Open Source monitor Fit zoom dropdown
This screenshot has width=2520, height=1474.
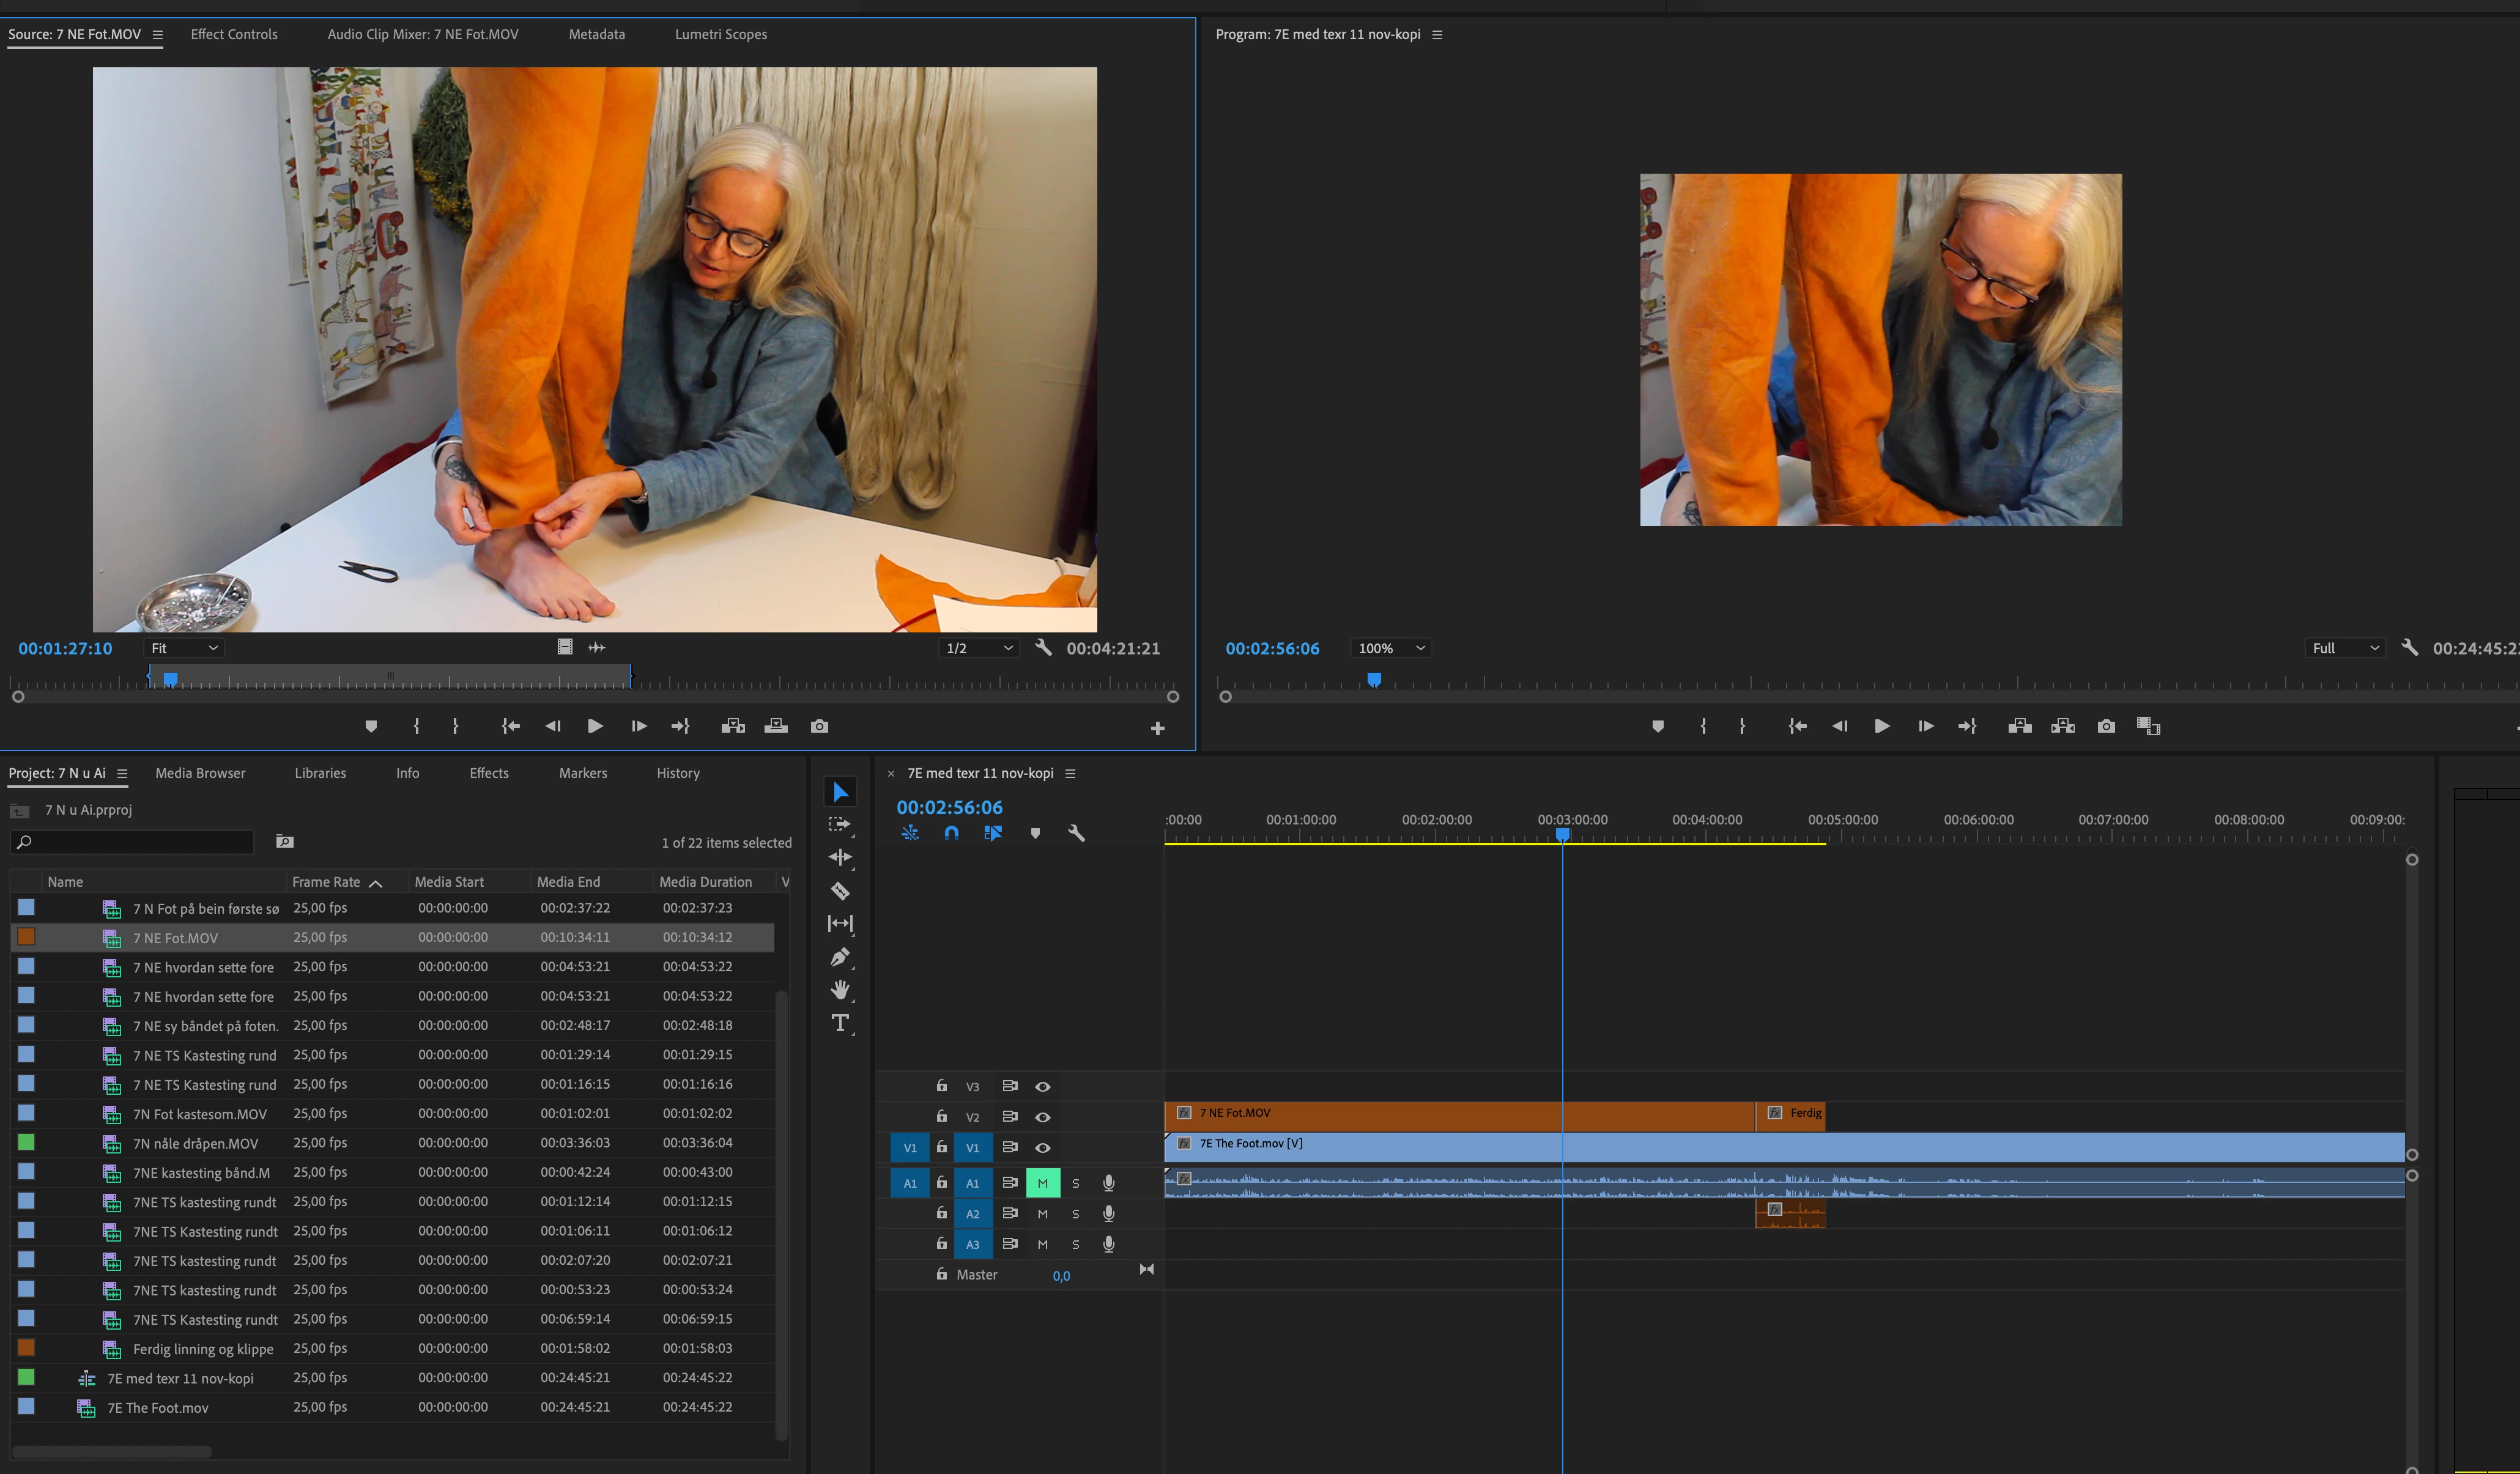[x=184, y=648]
